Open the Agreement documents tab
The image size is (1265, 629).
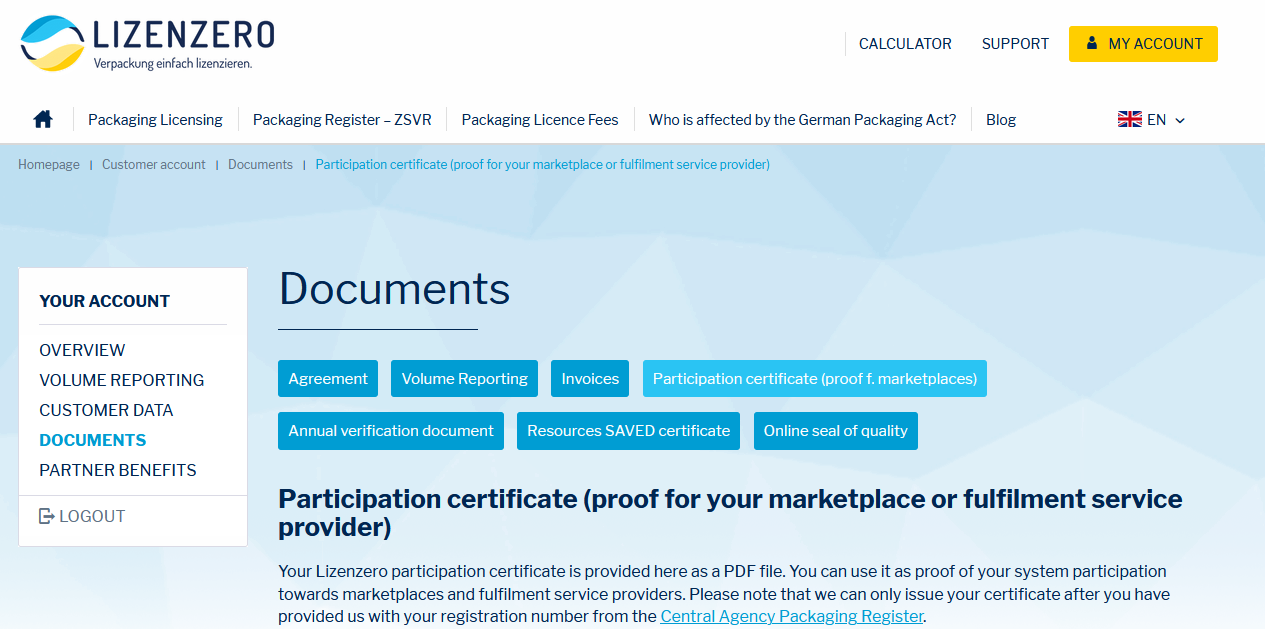coord(328,378)
